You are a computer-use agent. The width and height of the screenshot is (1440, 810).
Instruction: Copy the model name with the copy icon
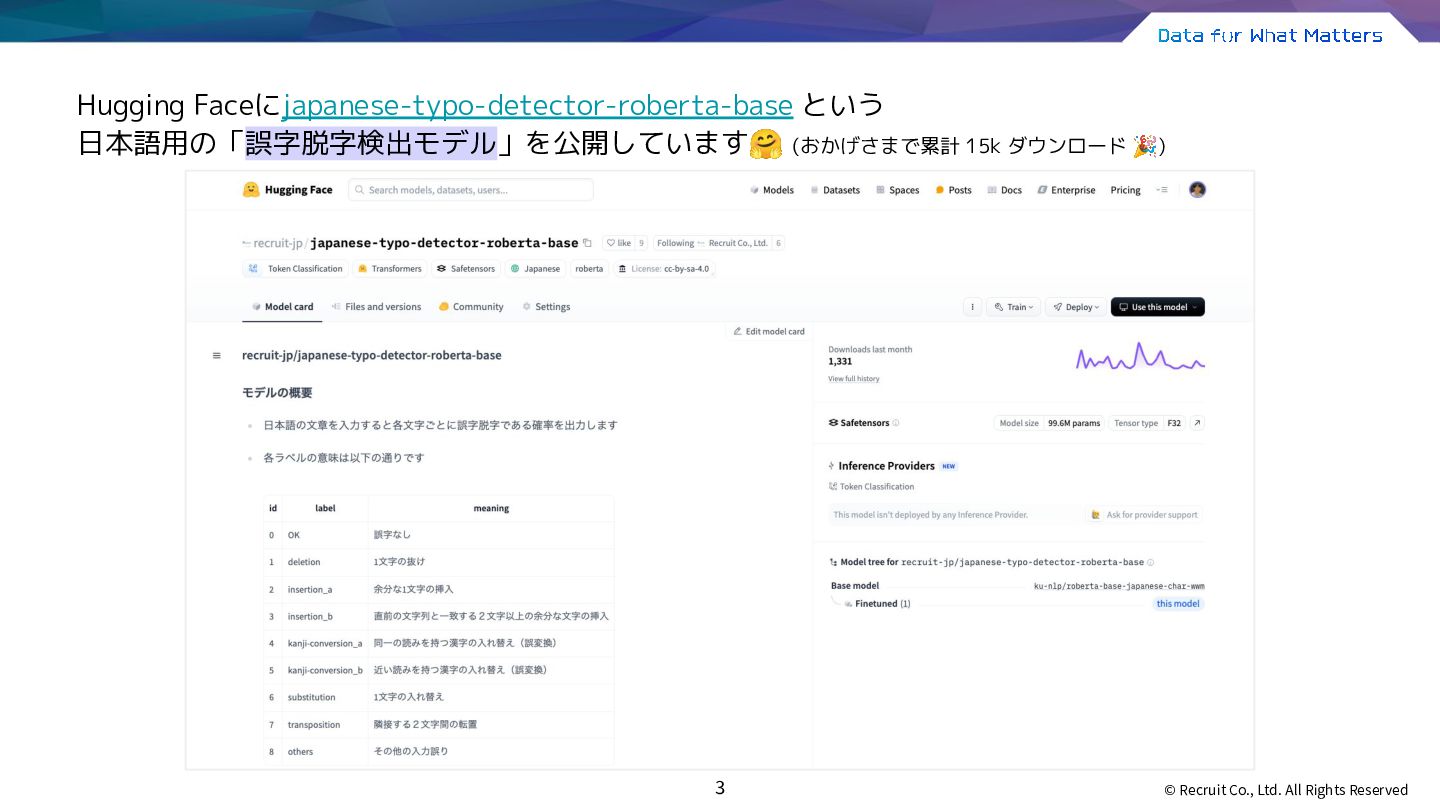[587, 243]
